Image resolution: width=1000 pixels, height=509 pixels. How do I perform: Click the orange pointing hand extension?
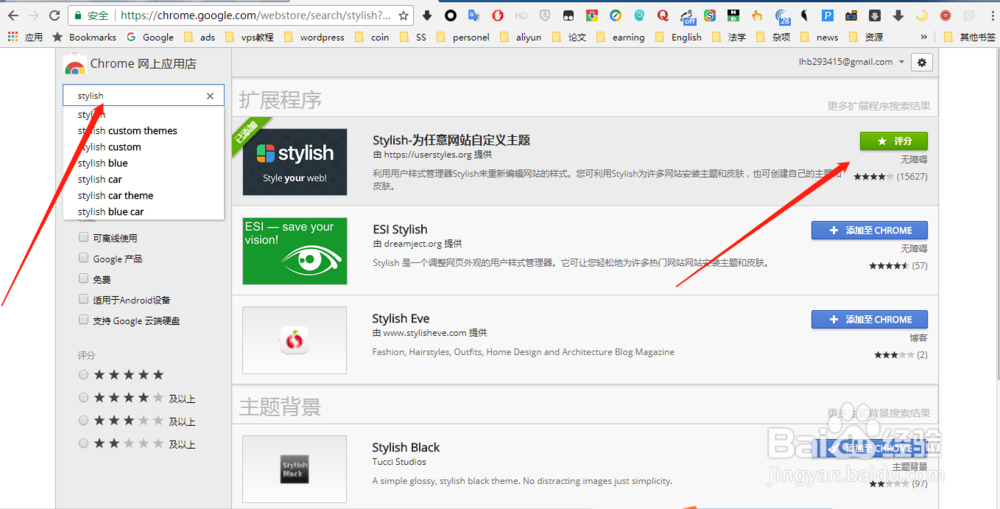(x=757, y=15)
